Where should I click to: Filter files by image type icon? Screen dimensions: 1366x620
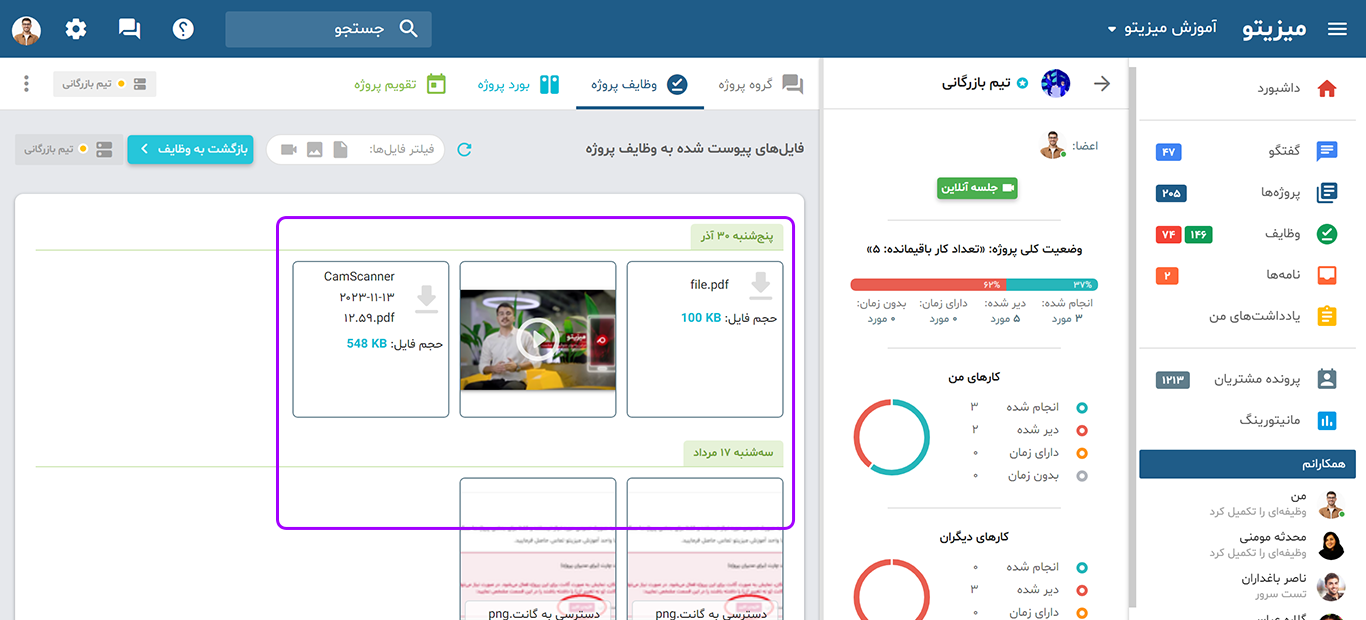point(315,149)
